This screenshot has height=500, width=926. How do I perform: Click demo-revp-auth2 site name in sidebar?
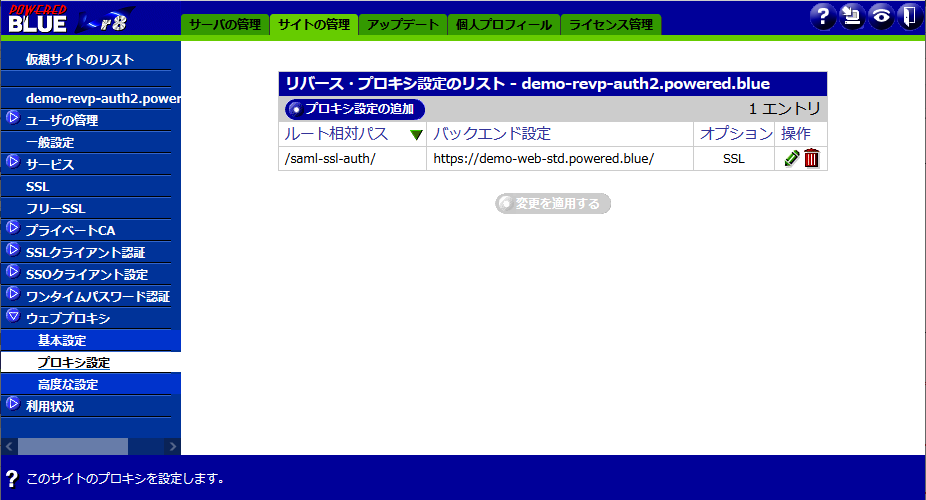click(x=103, y=99)
